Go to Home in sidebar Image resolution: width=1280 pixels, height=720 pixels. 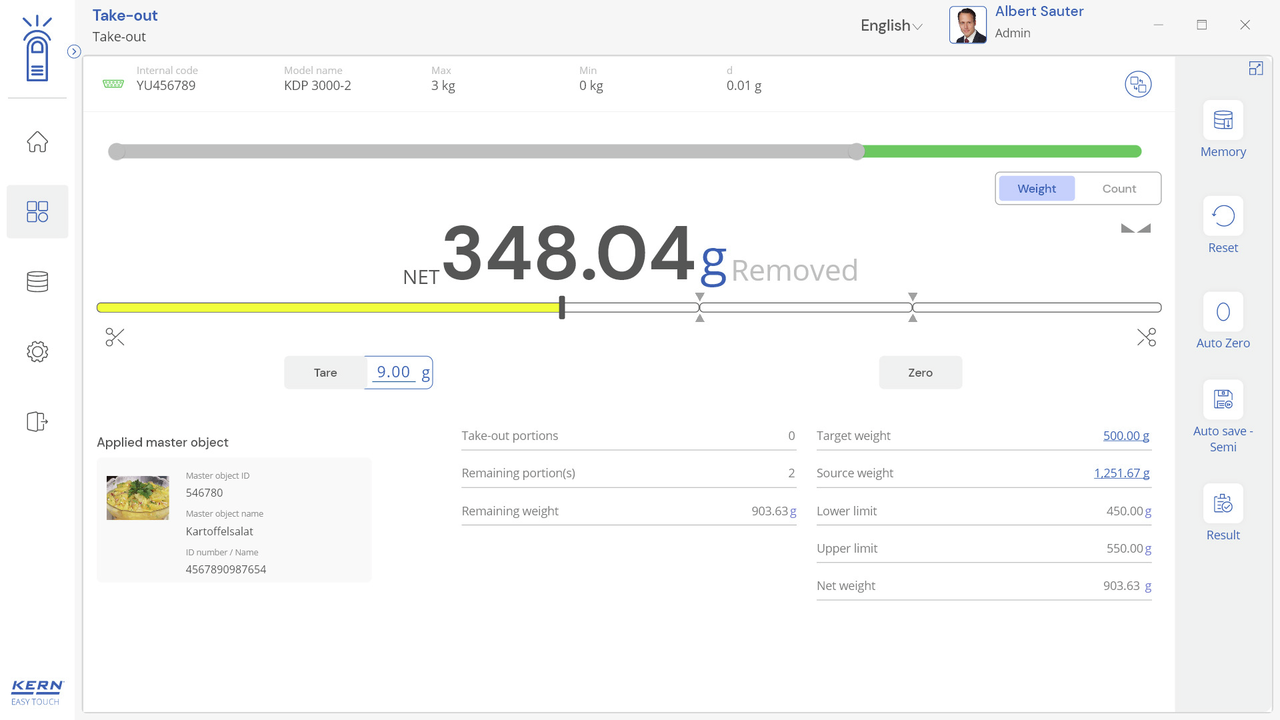click(x=37, y=142)
